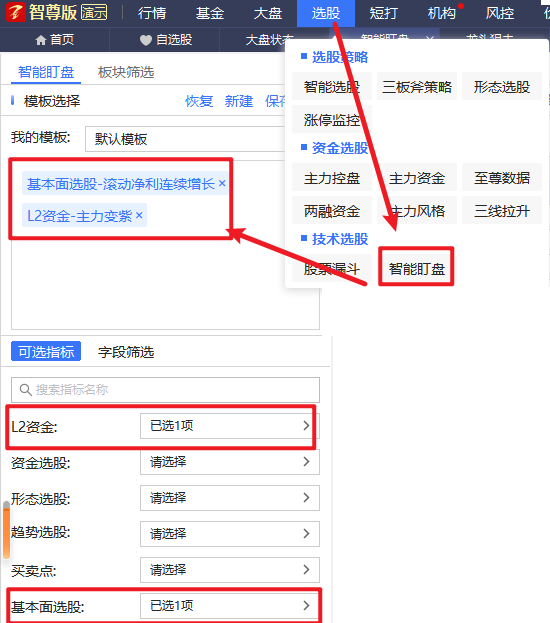550x623 pixels.
Task: Switch to the 自选股 tab
Action: point(165,40)
